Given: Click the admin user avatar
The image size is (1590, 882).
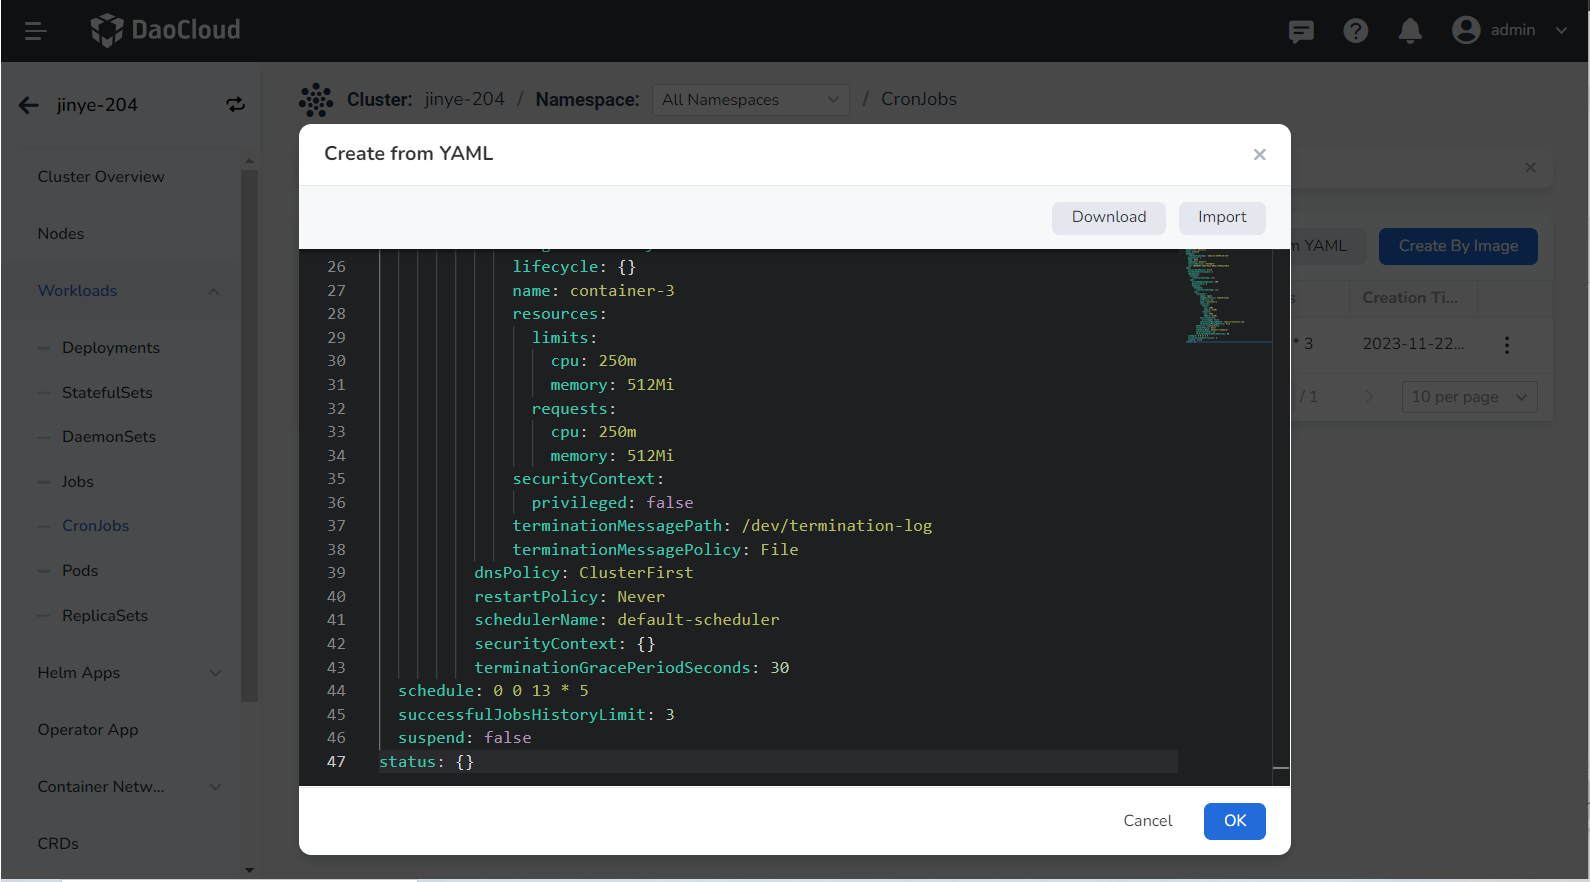Looking at the screenshot, I should [x=1466, y=30].
